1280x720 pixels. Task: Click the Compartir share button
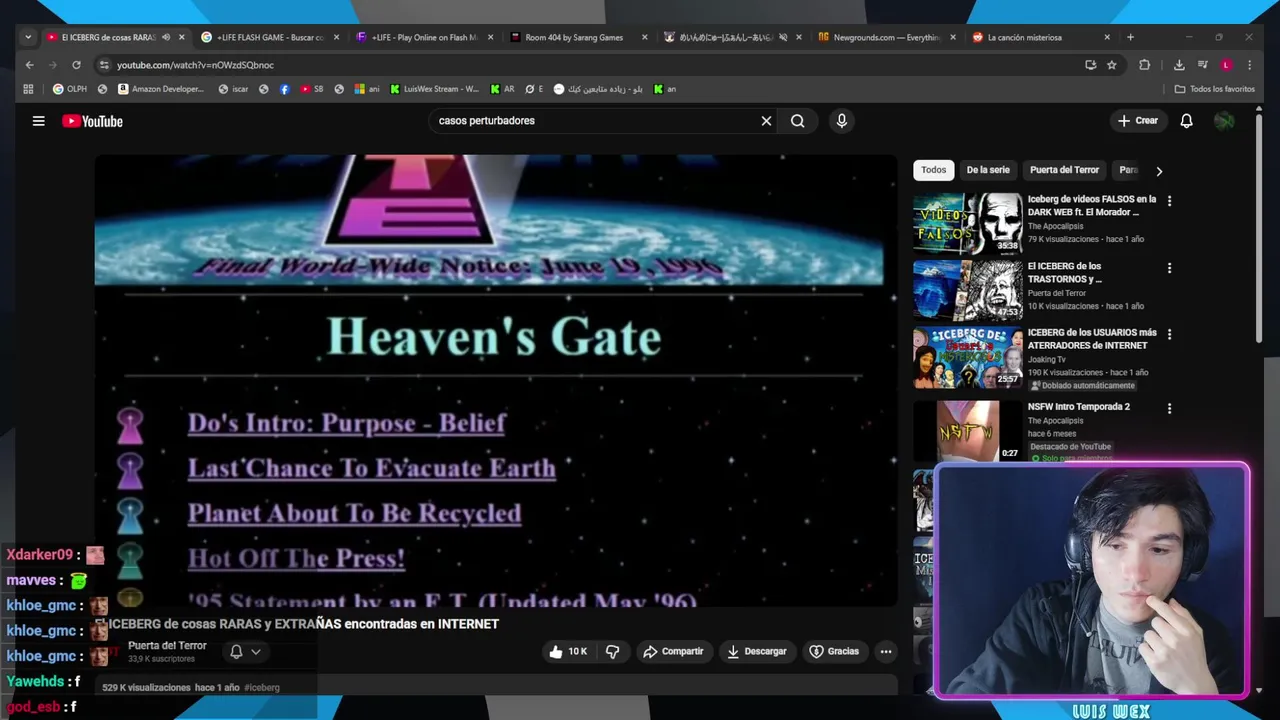click(x=673, y=652)
